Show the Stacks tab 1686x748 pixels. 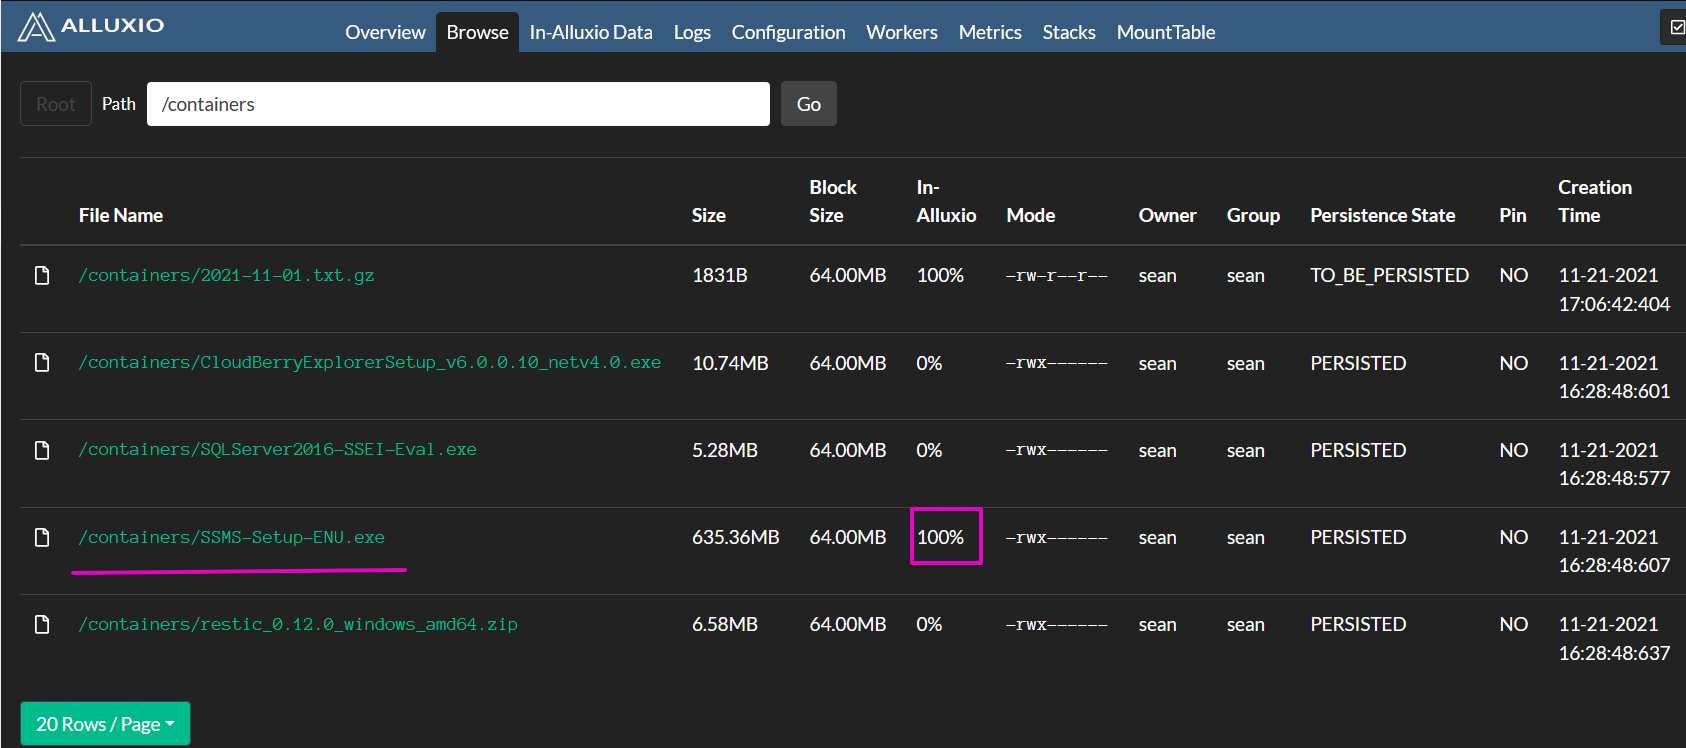[1069, 32]
